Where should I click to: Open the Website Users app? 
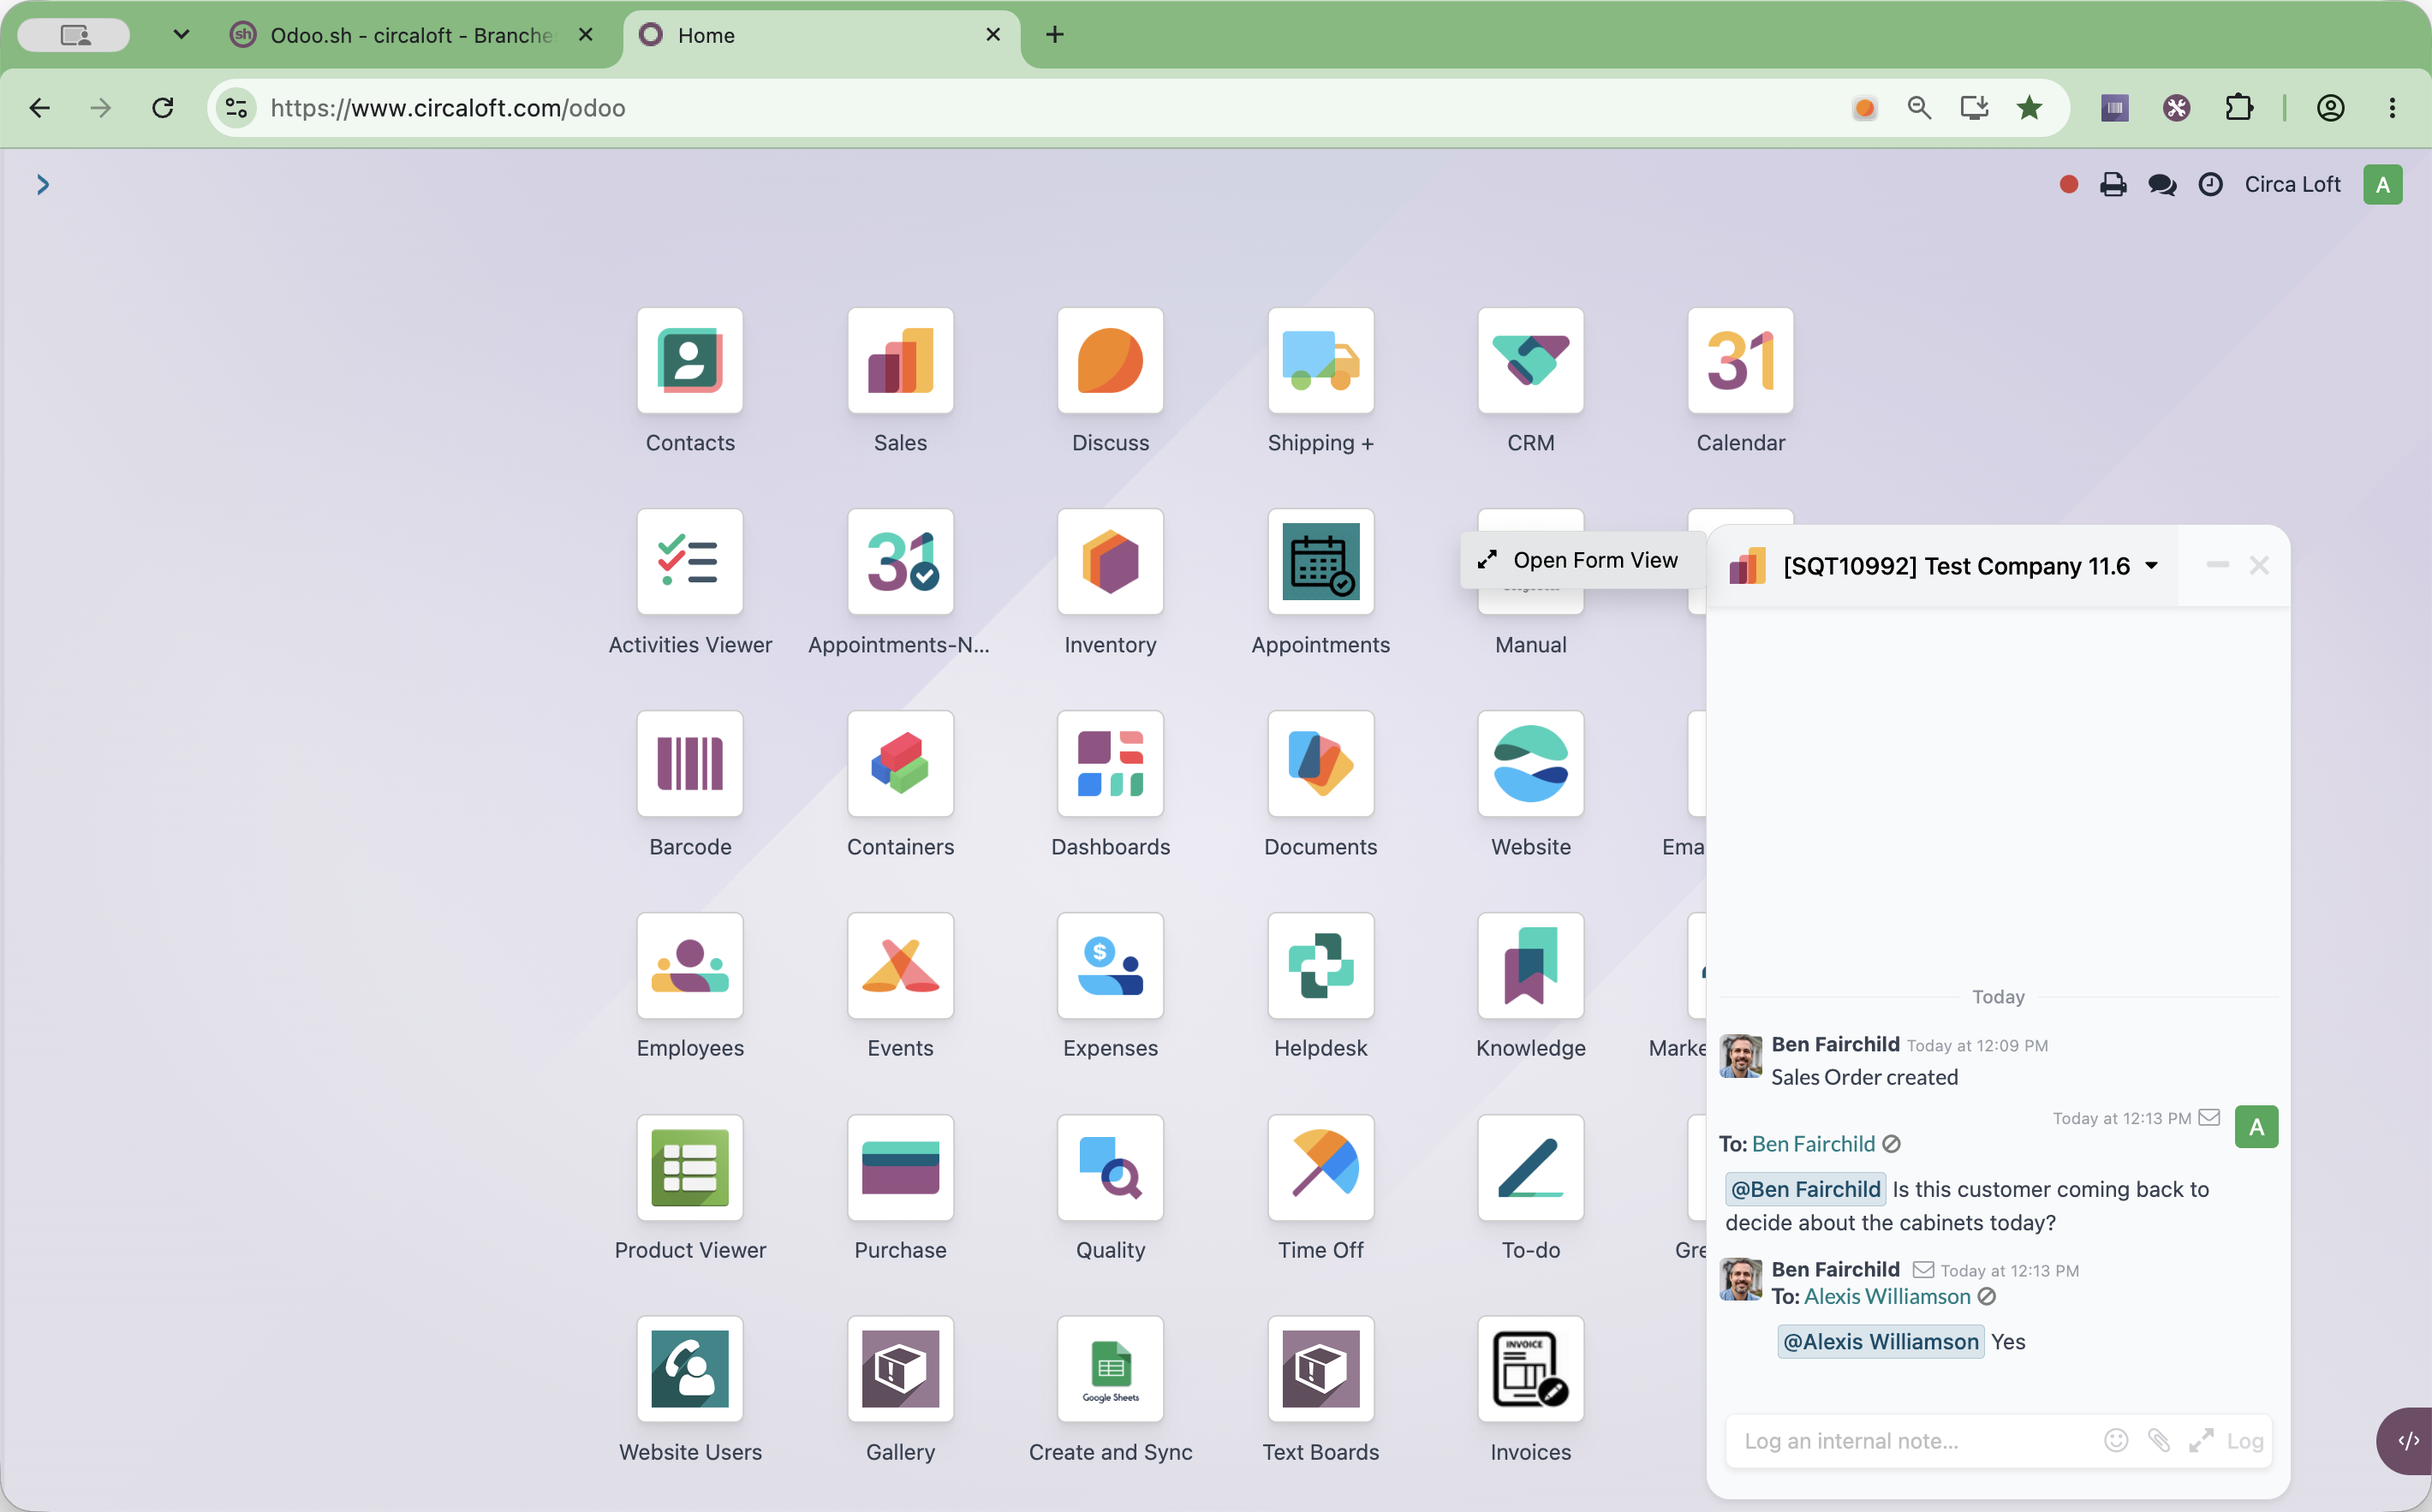[x=690, y=1369]
